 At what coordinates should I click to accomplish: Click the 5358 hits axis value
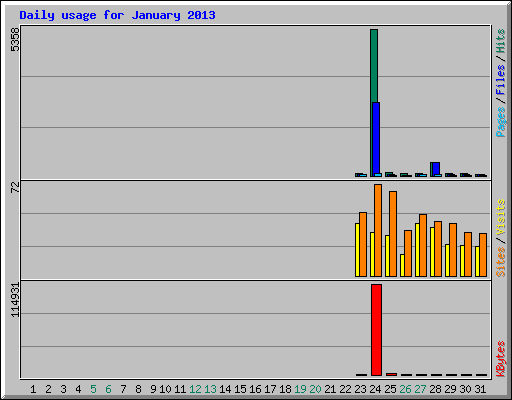15,40
